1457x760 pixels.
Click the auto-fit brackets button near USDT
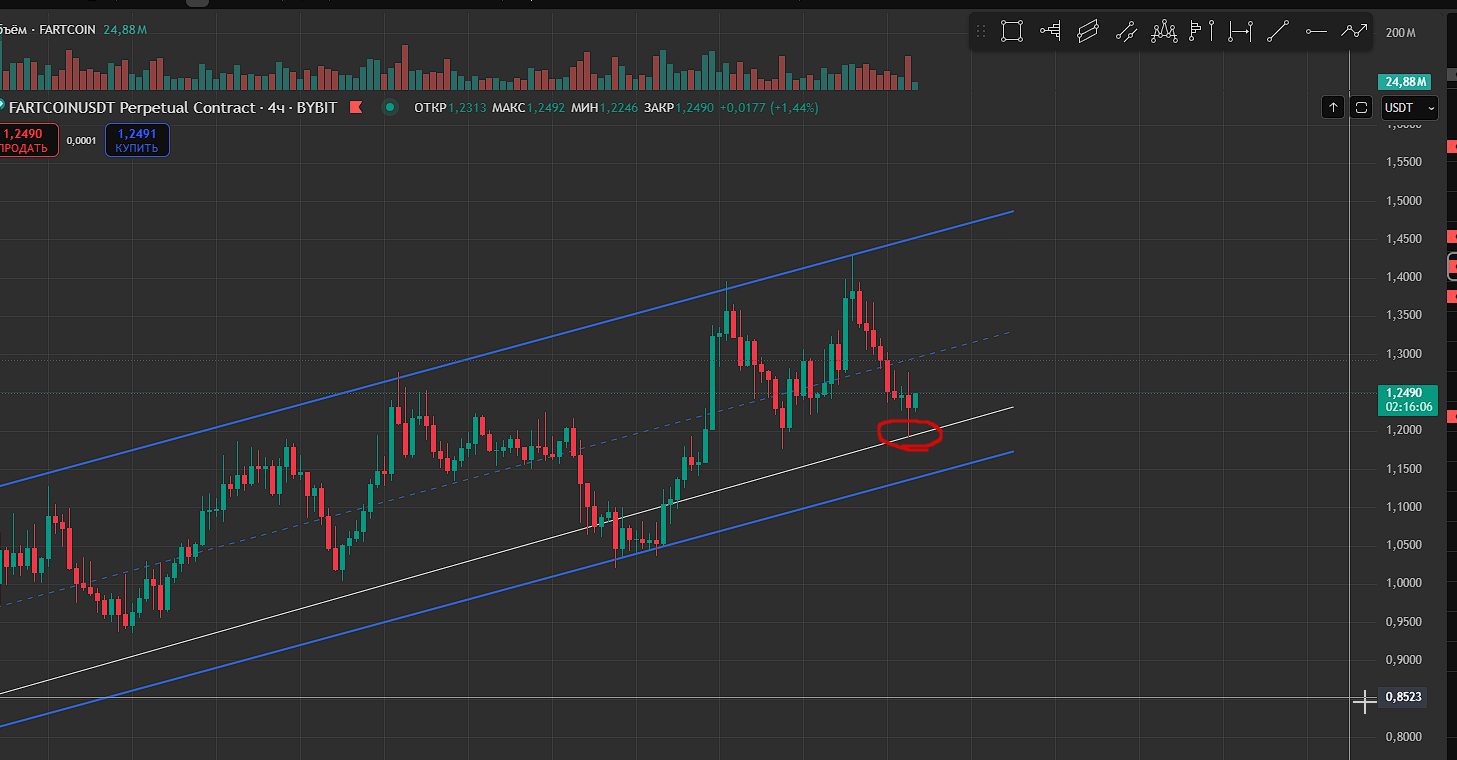pos(1360,107)
